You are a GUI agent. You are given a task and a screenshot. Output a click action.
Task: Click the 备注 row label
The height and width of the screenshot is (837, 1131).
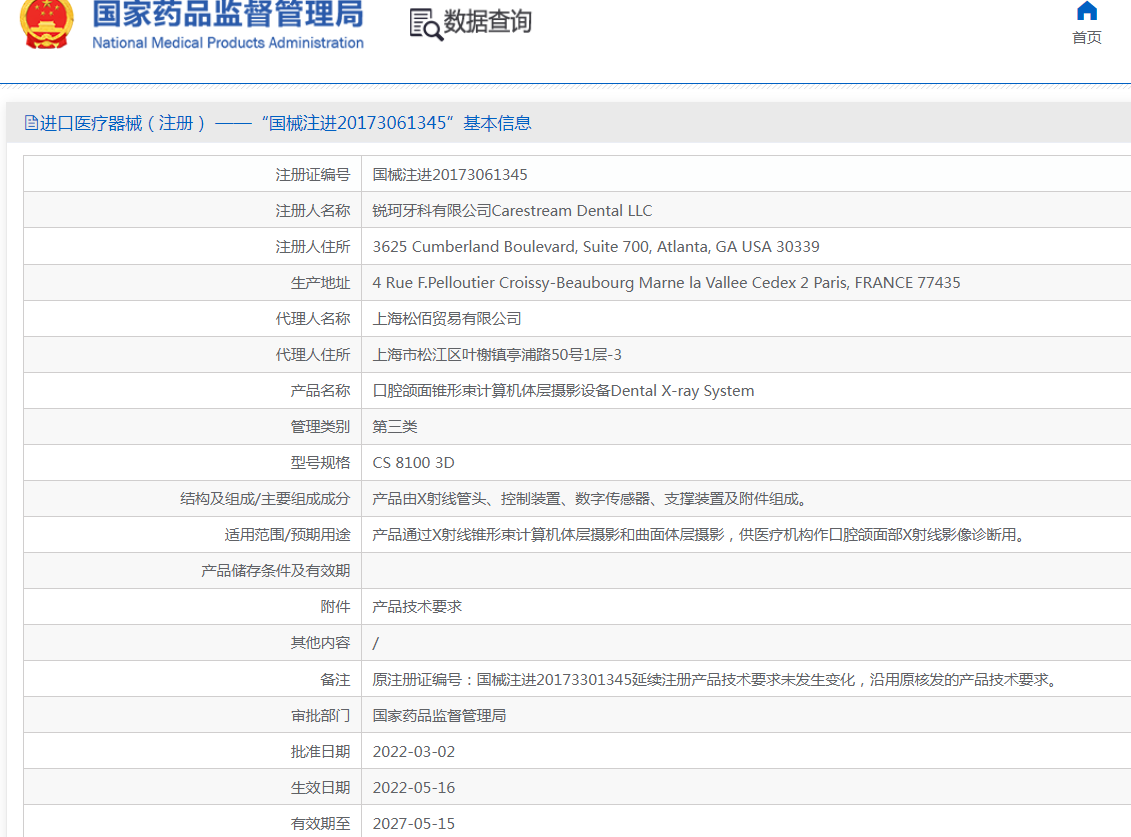335,680
